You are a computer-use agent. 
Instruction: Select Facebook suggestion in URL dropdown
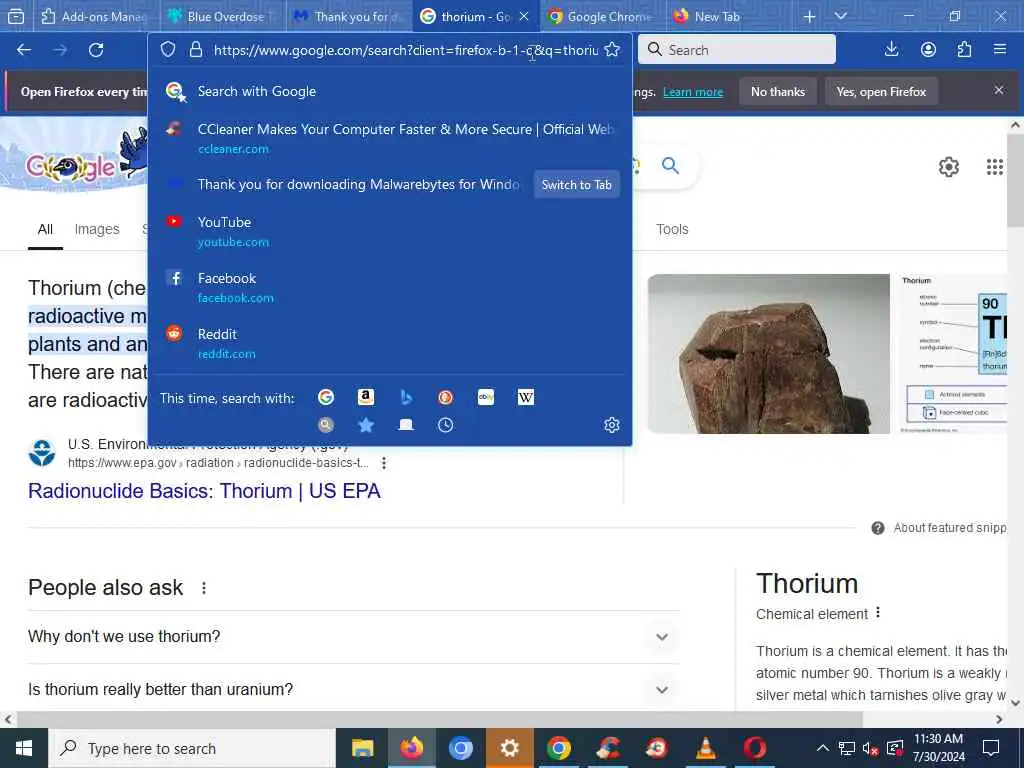pyautogui.click(x=390, y=287)
